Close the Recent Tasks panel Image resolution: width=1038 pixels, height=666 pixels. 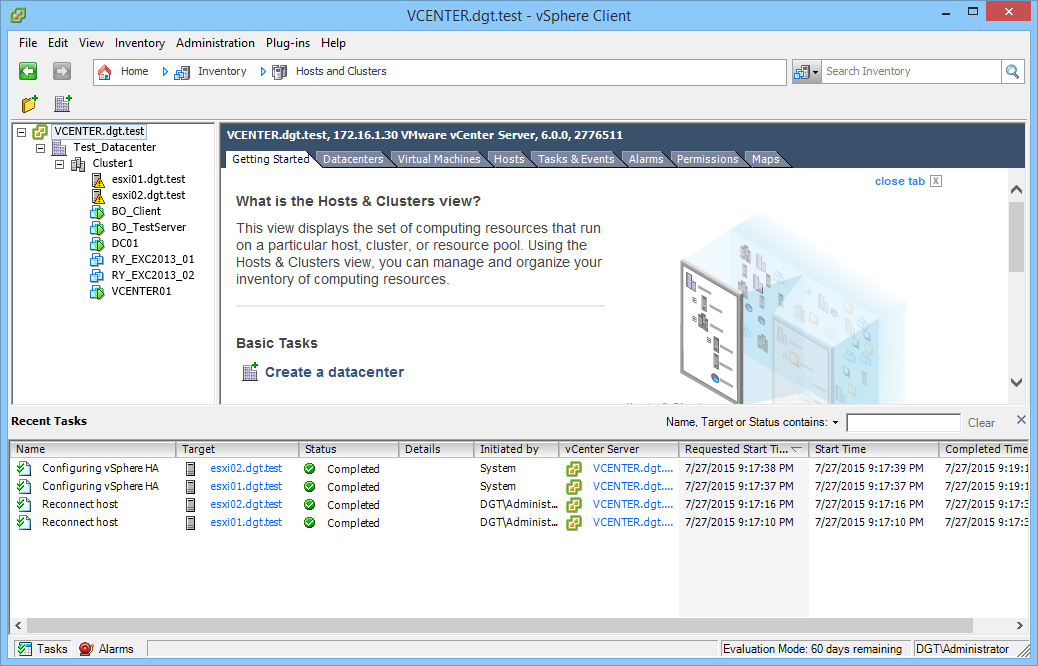click(1021, 420)
